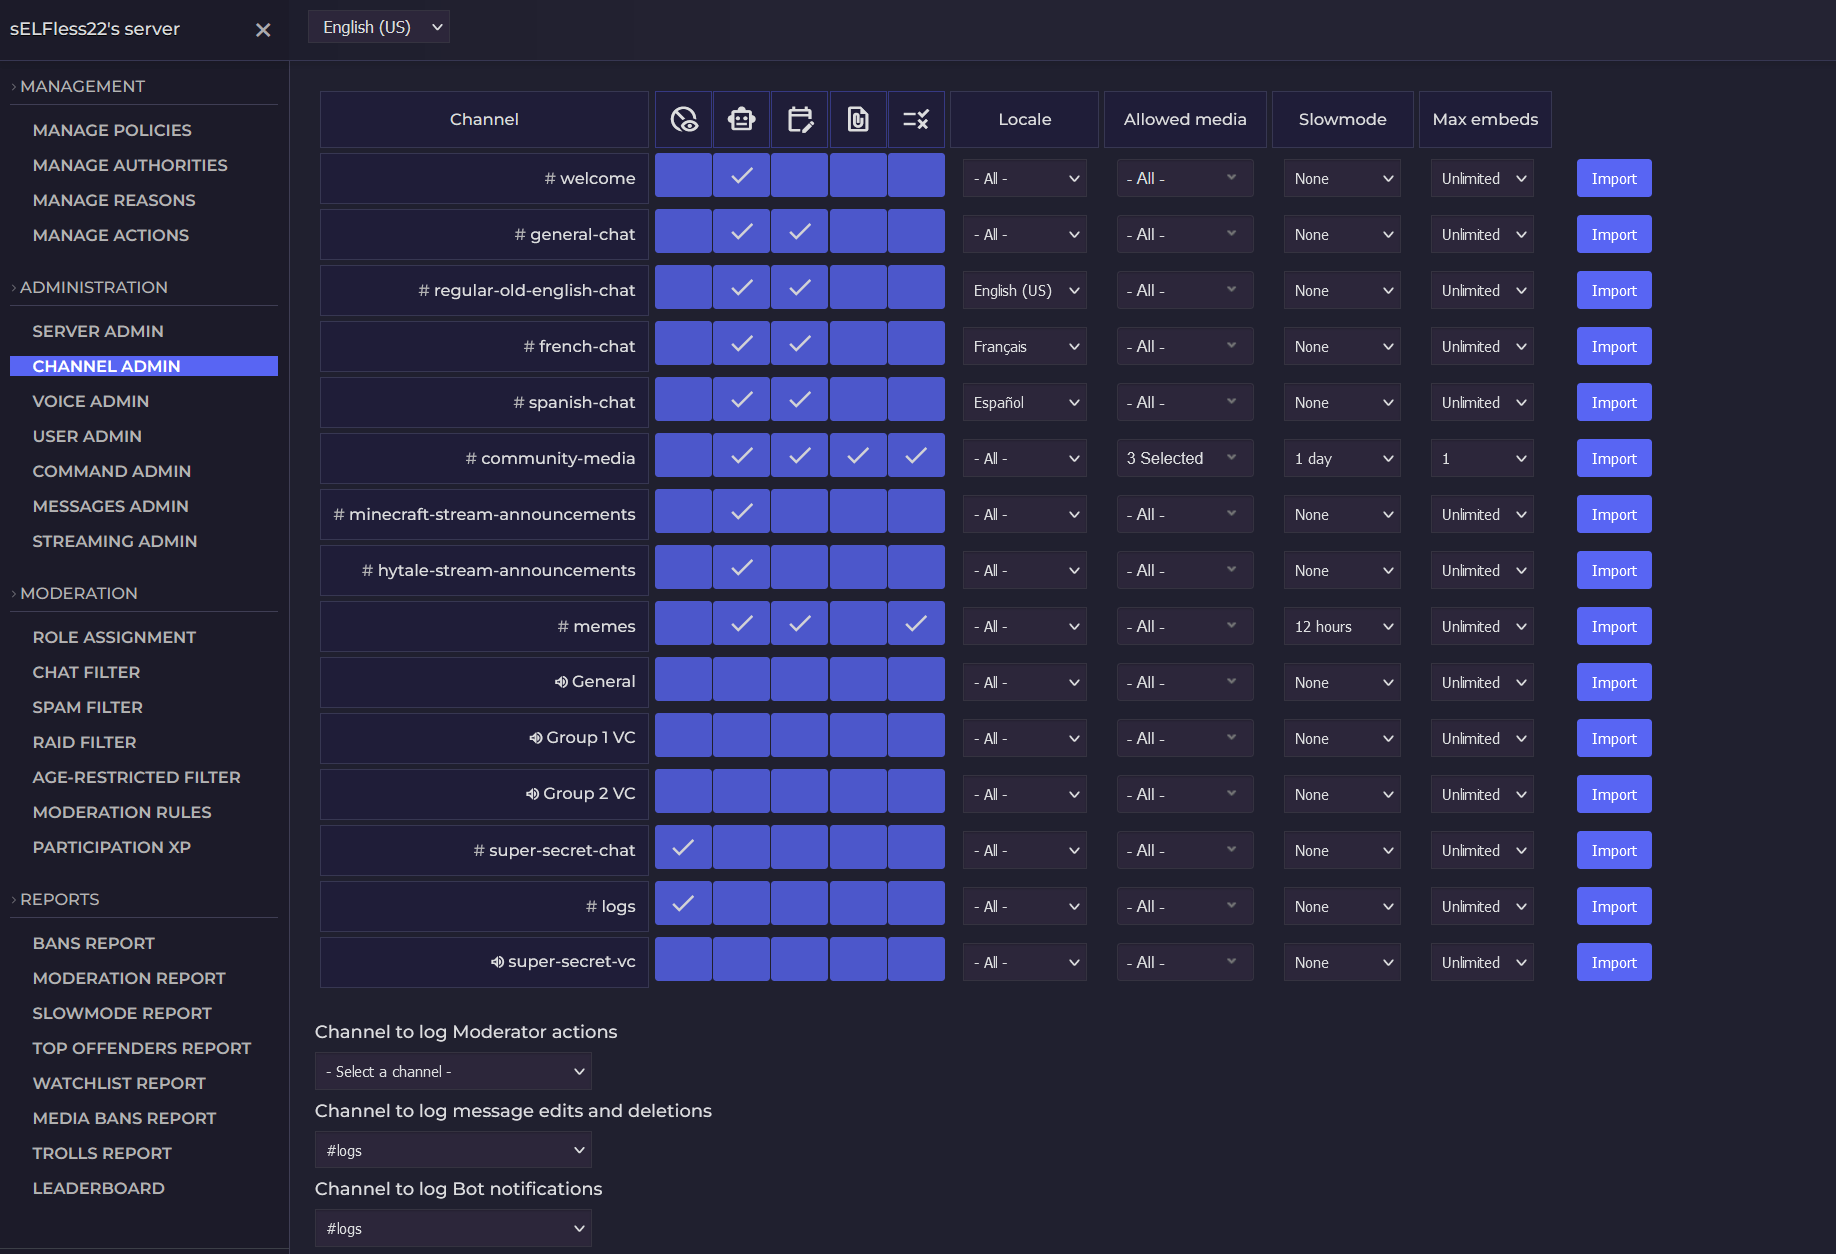
Task: Click the speaker icon beside Group 1 VC
Action: 536,738
